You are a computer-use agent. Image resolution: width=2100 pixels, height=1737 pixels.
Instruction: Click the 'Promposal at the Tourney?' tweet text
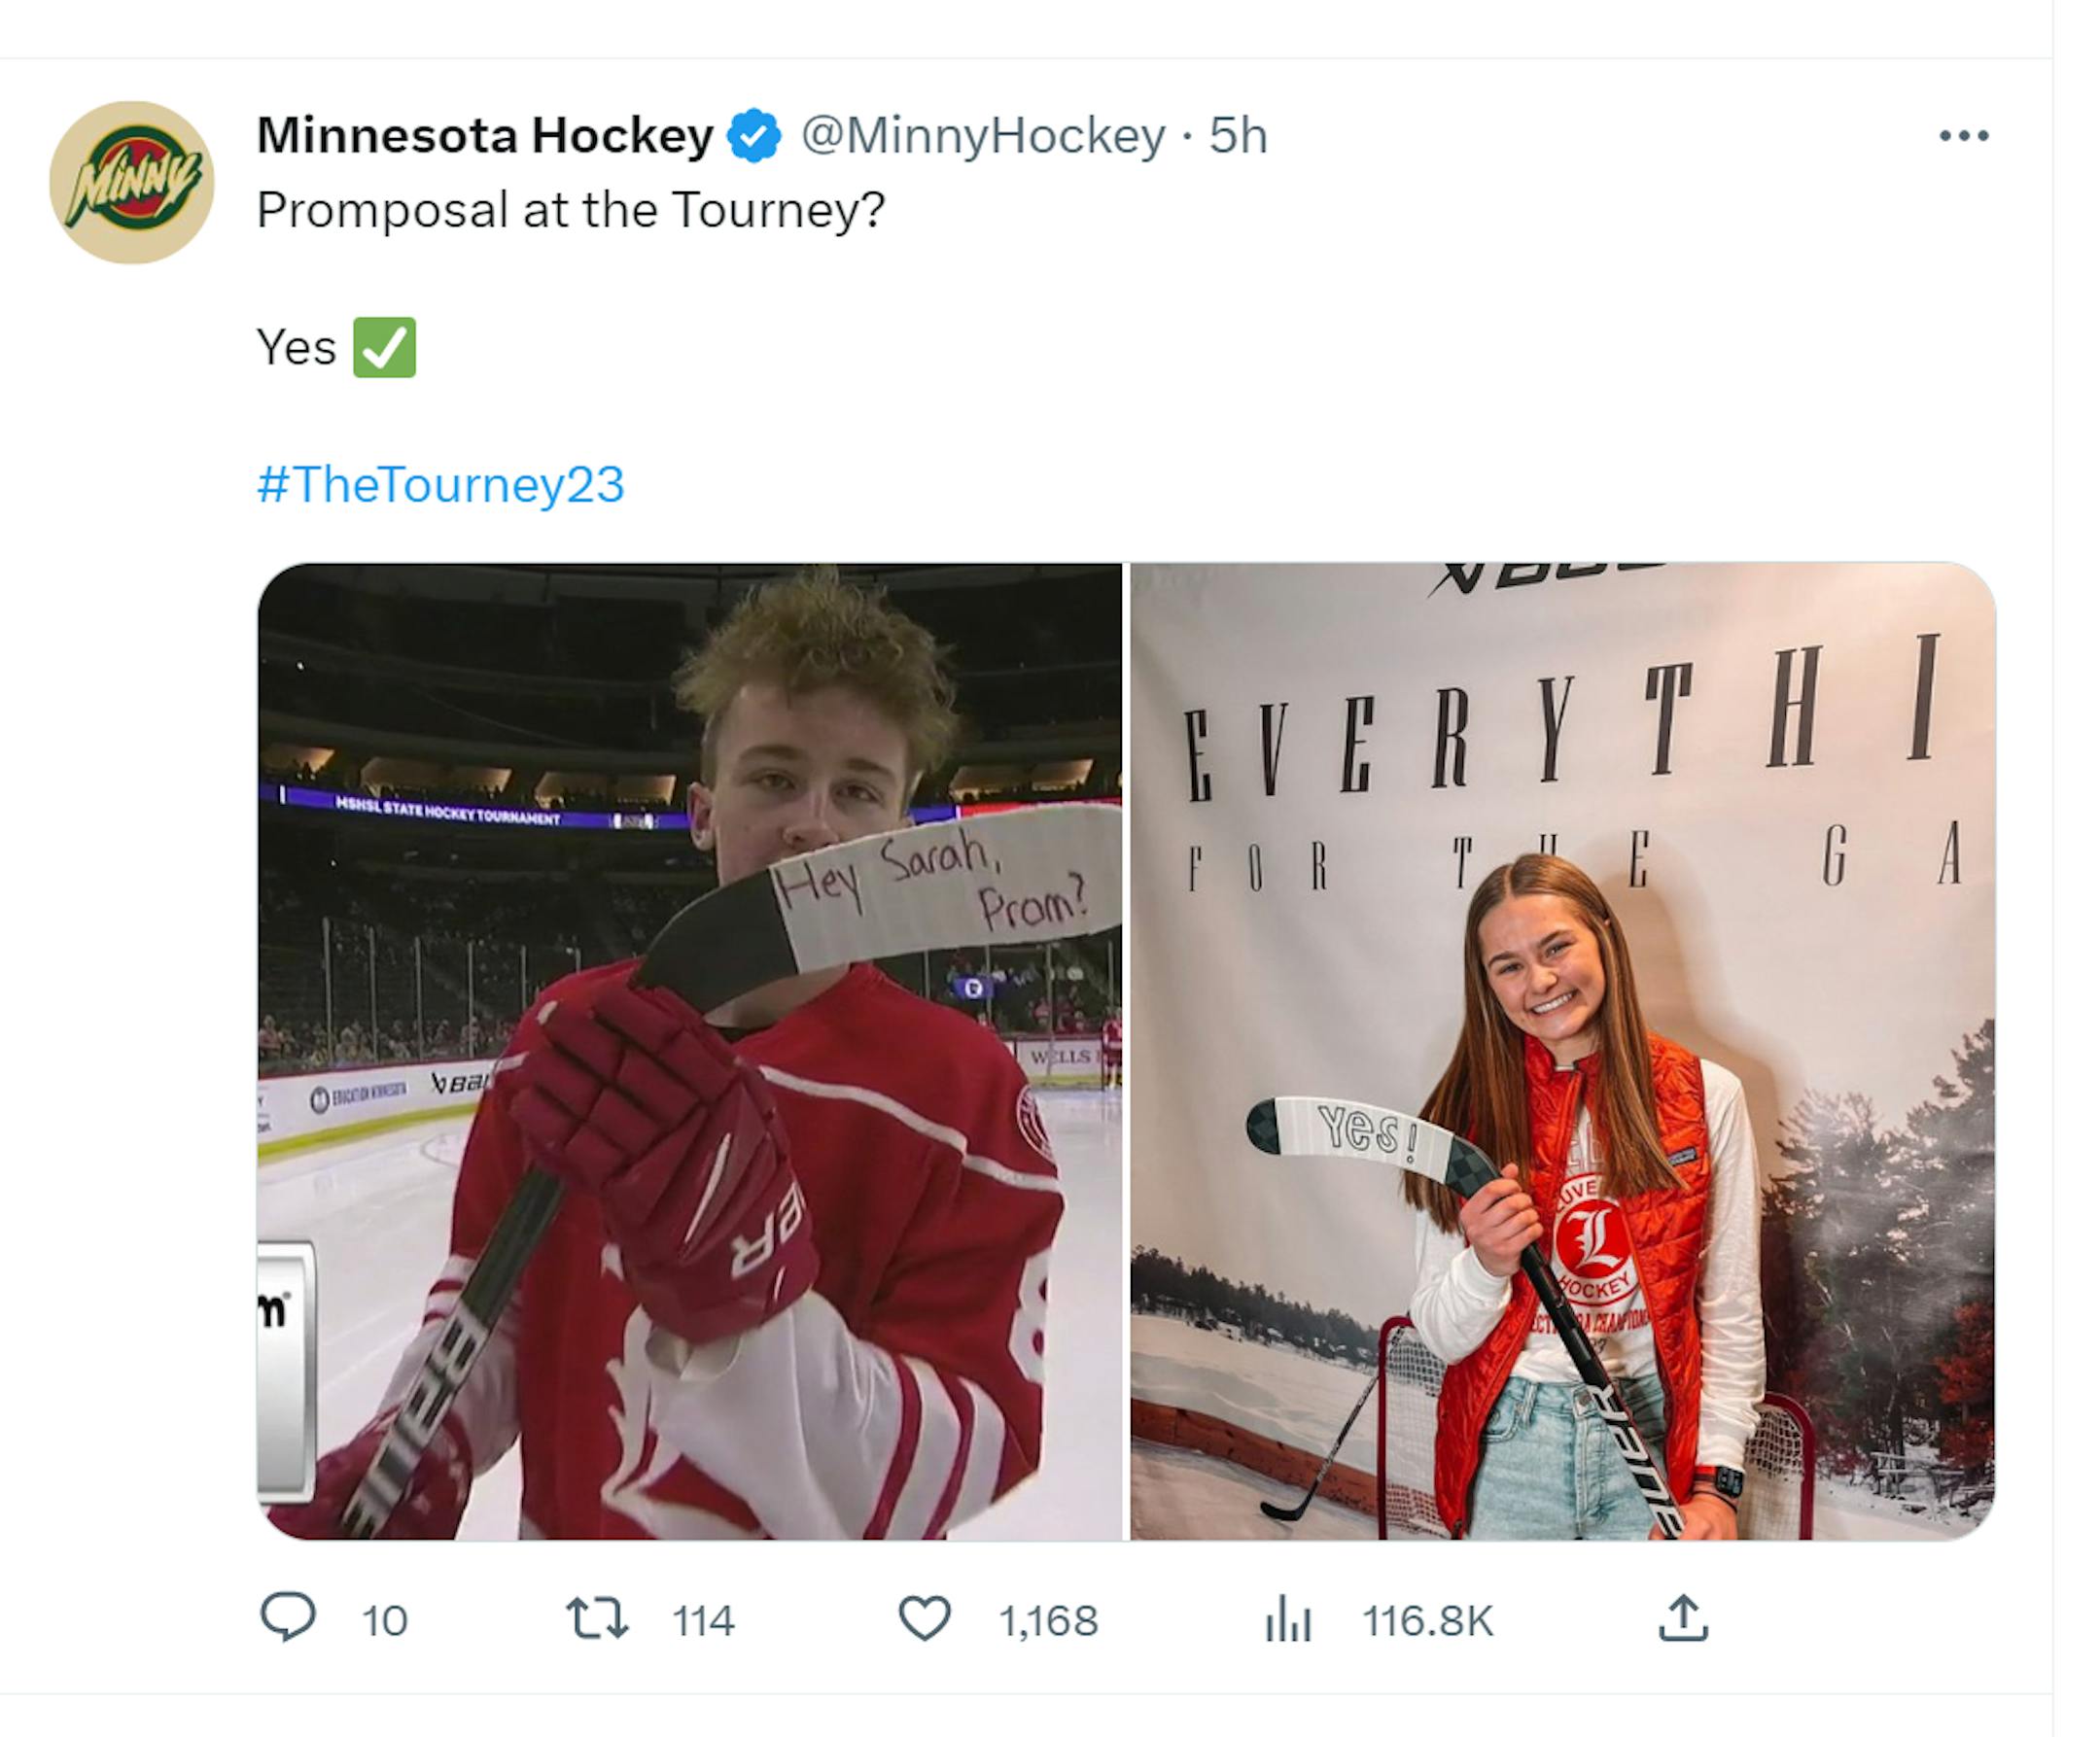pos(571,210)
